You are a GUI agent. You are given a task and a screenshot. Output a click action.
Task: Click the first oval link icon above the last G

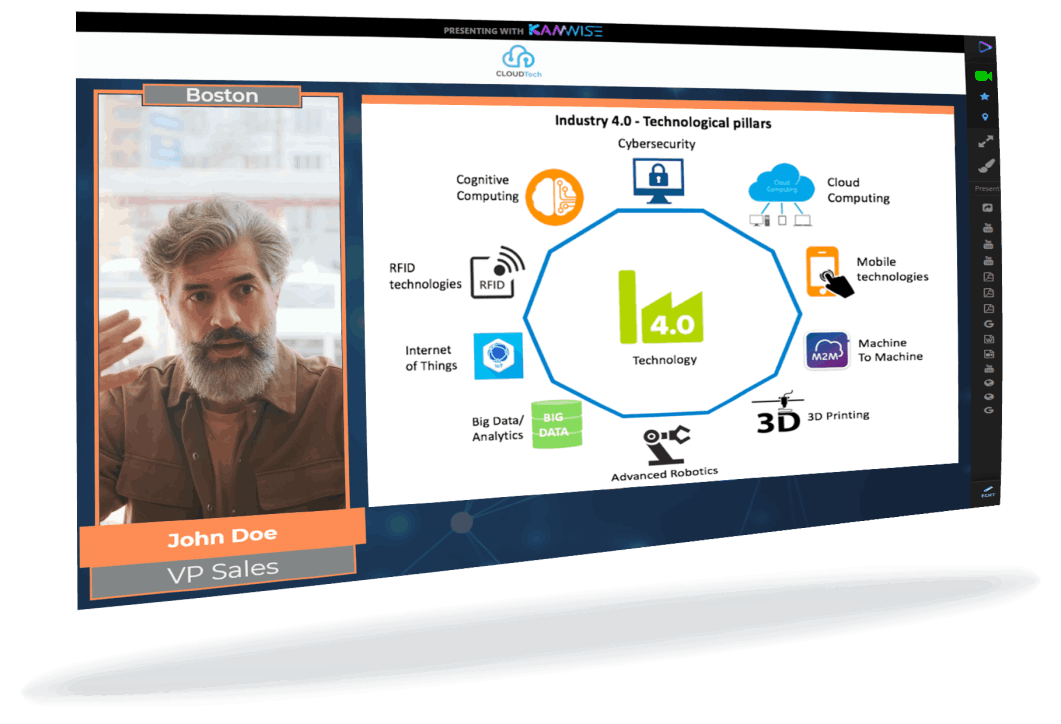click(x=989, y=382)
